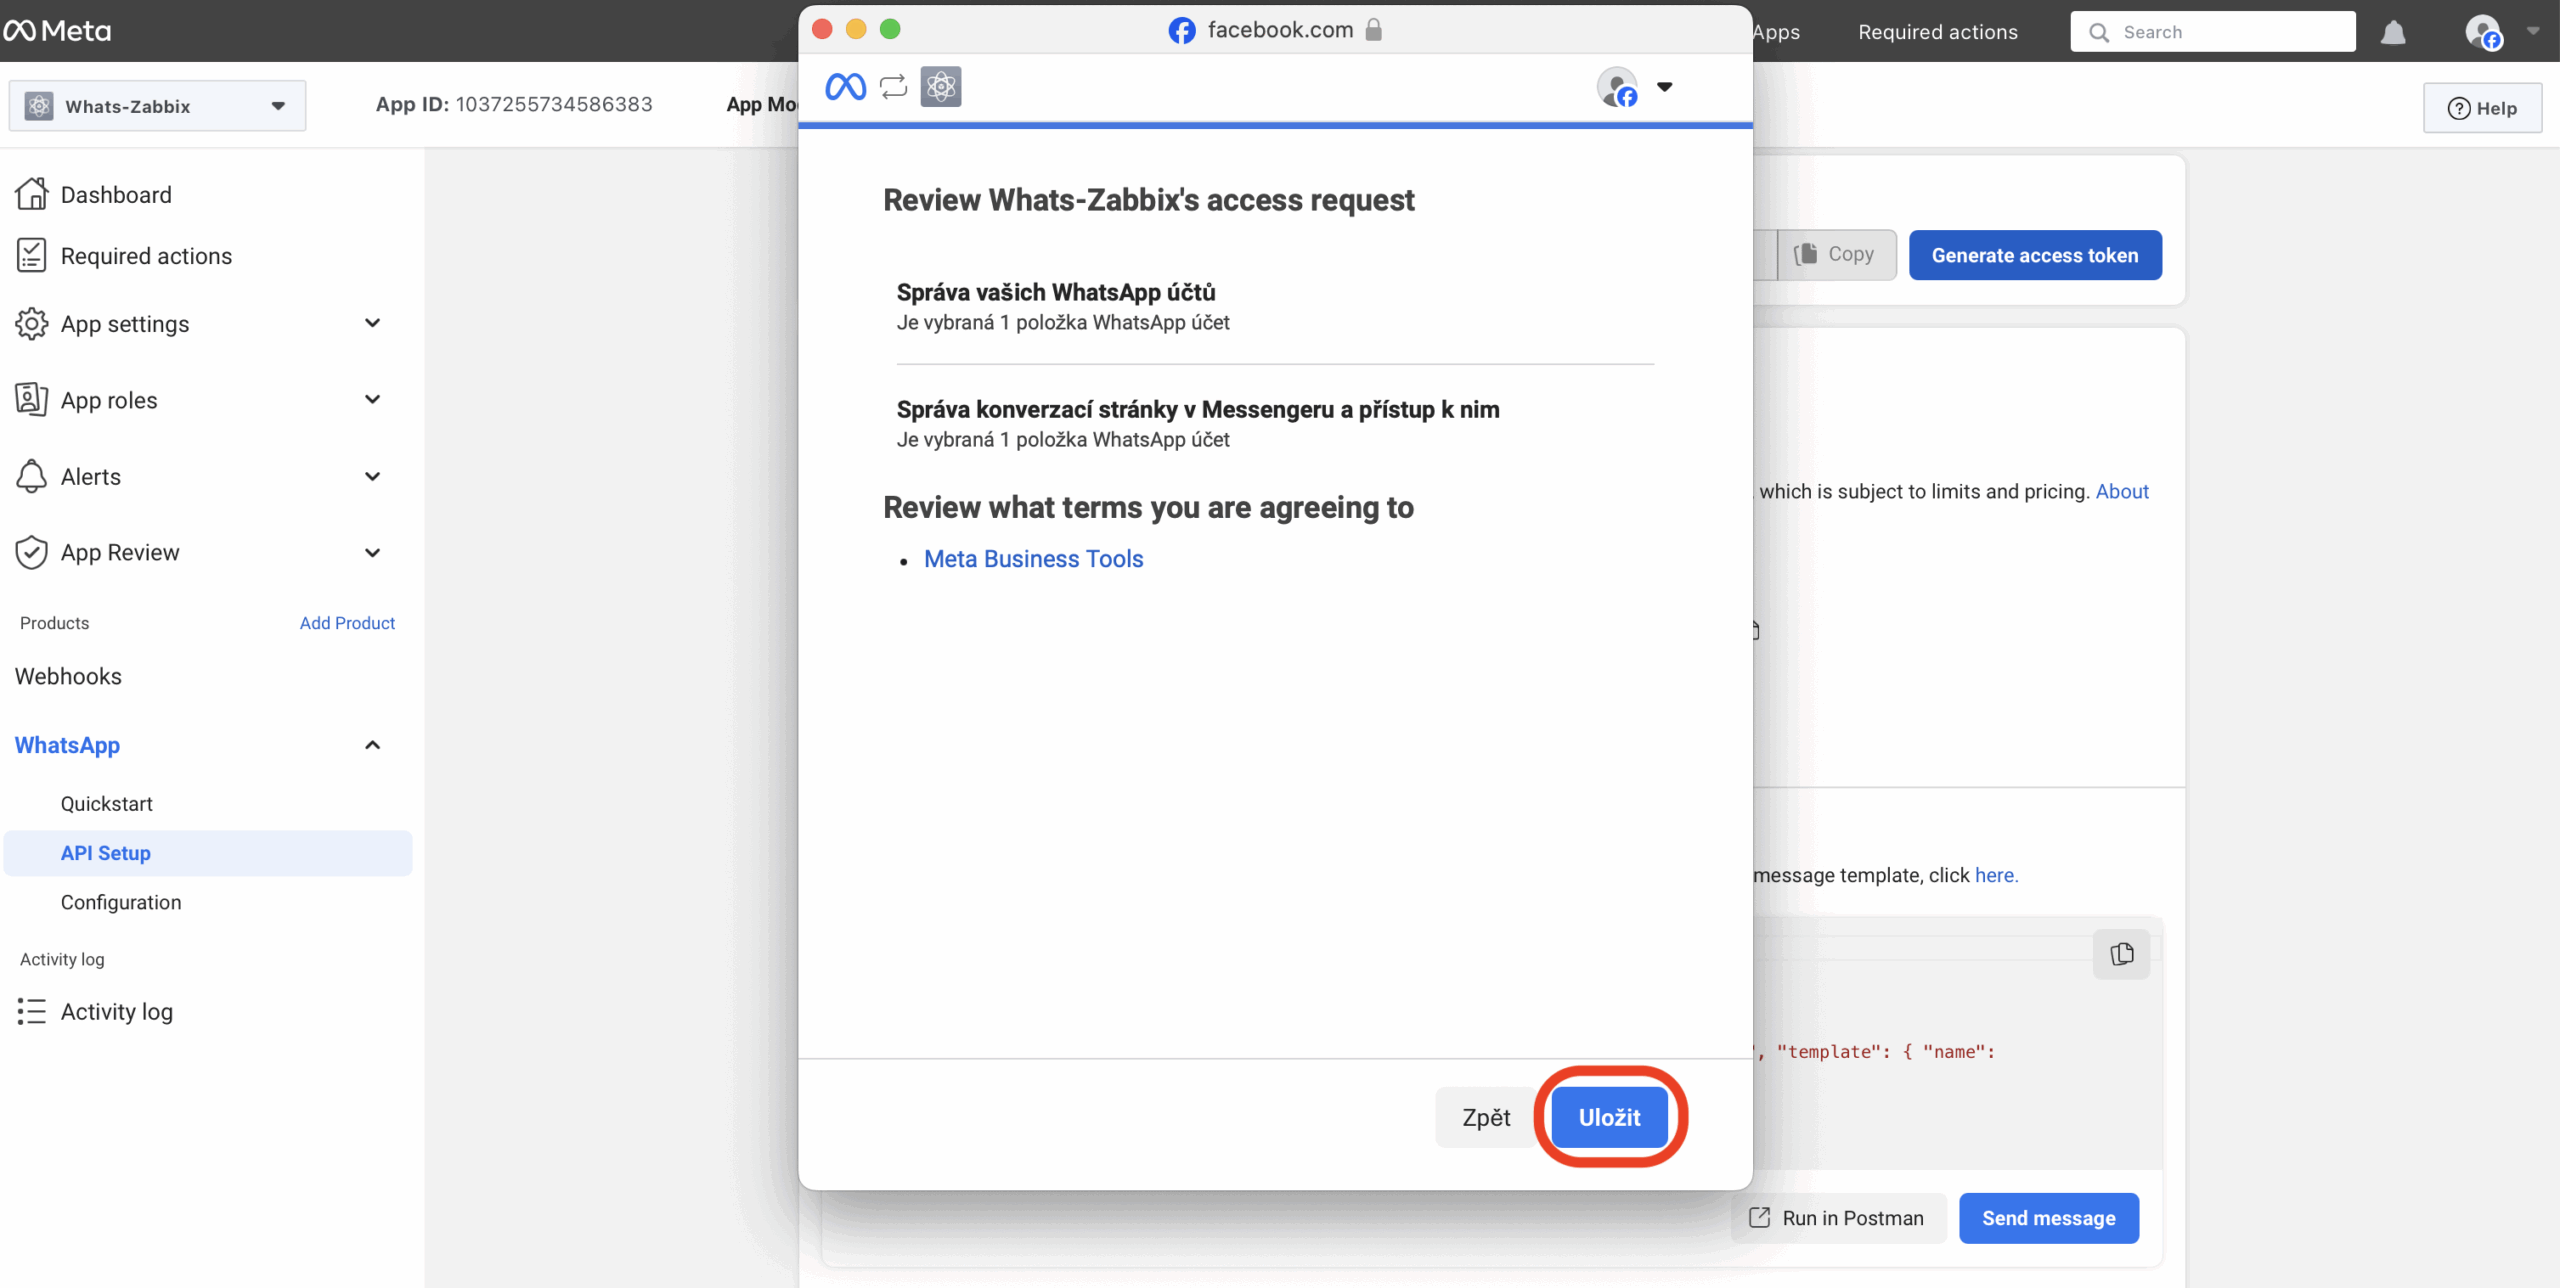Viewport: 2560px width, 1288px height.
Task: Click the Send message button
Action: 2048,1218
